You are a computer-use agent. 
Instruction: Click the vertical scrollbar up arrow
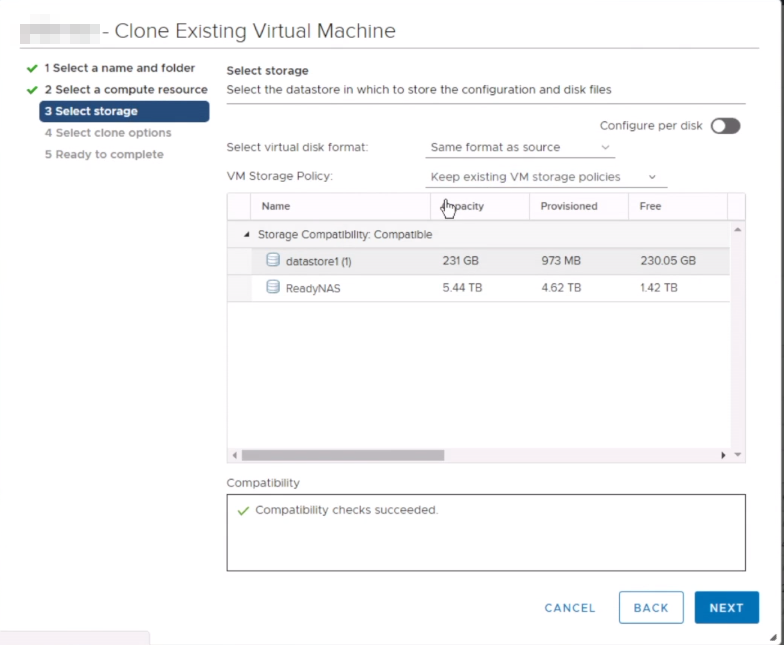coord(738,230)
